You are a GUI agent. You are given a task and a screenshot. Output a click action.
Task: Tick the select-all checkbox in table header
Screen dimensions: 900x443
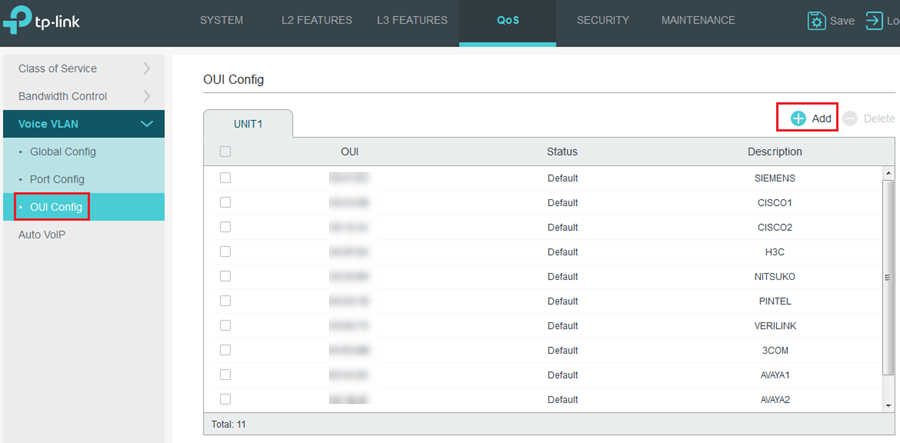pyautogui.click(x=225, y=152)
